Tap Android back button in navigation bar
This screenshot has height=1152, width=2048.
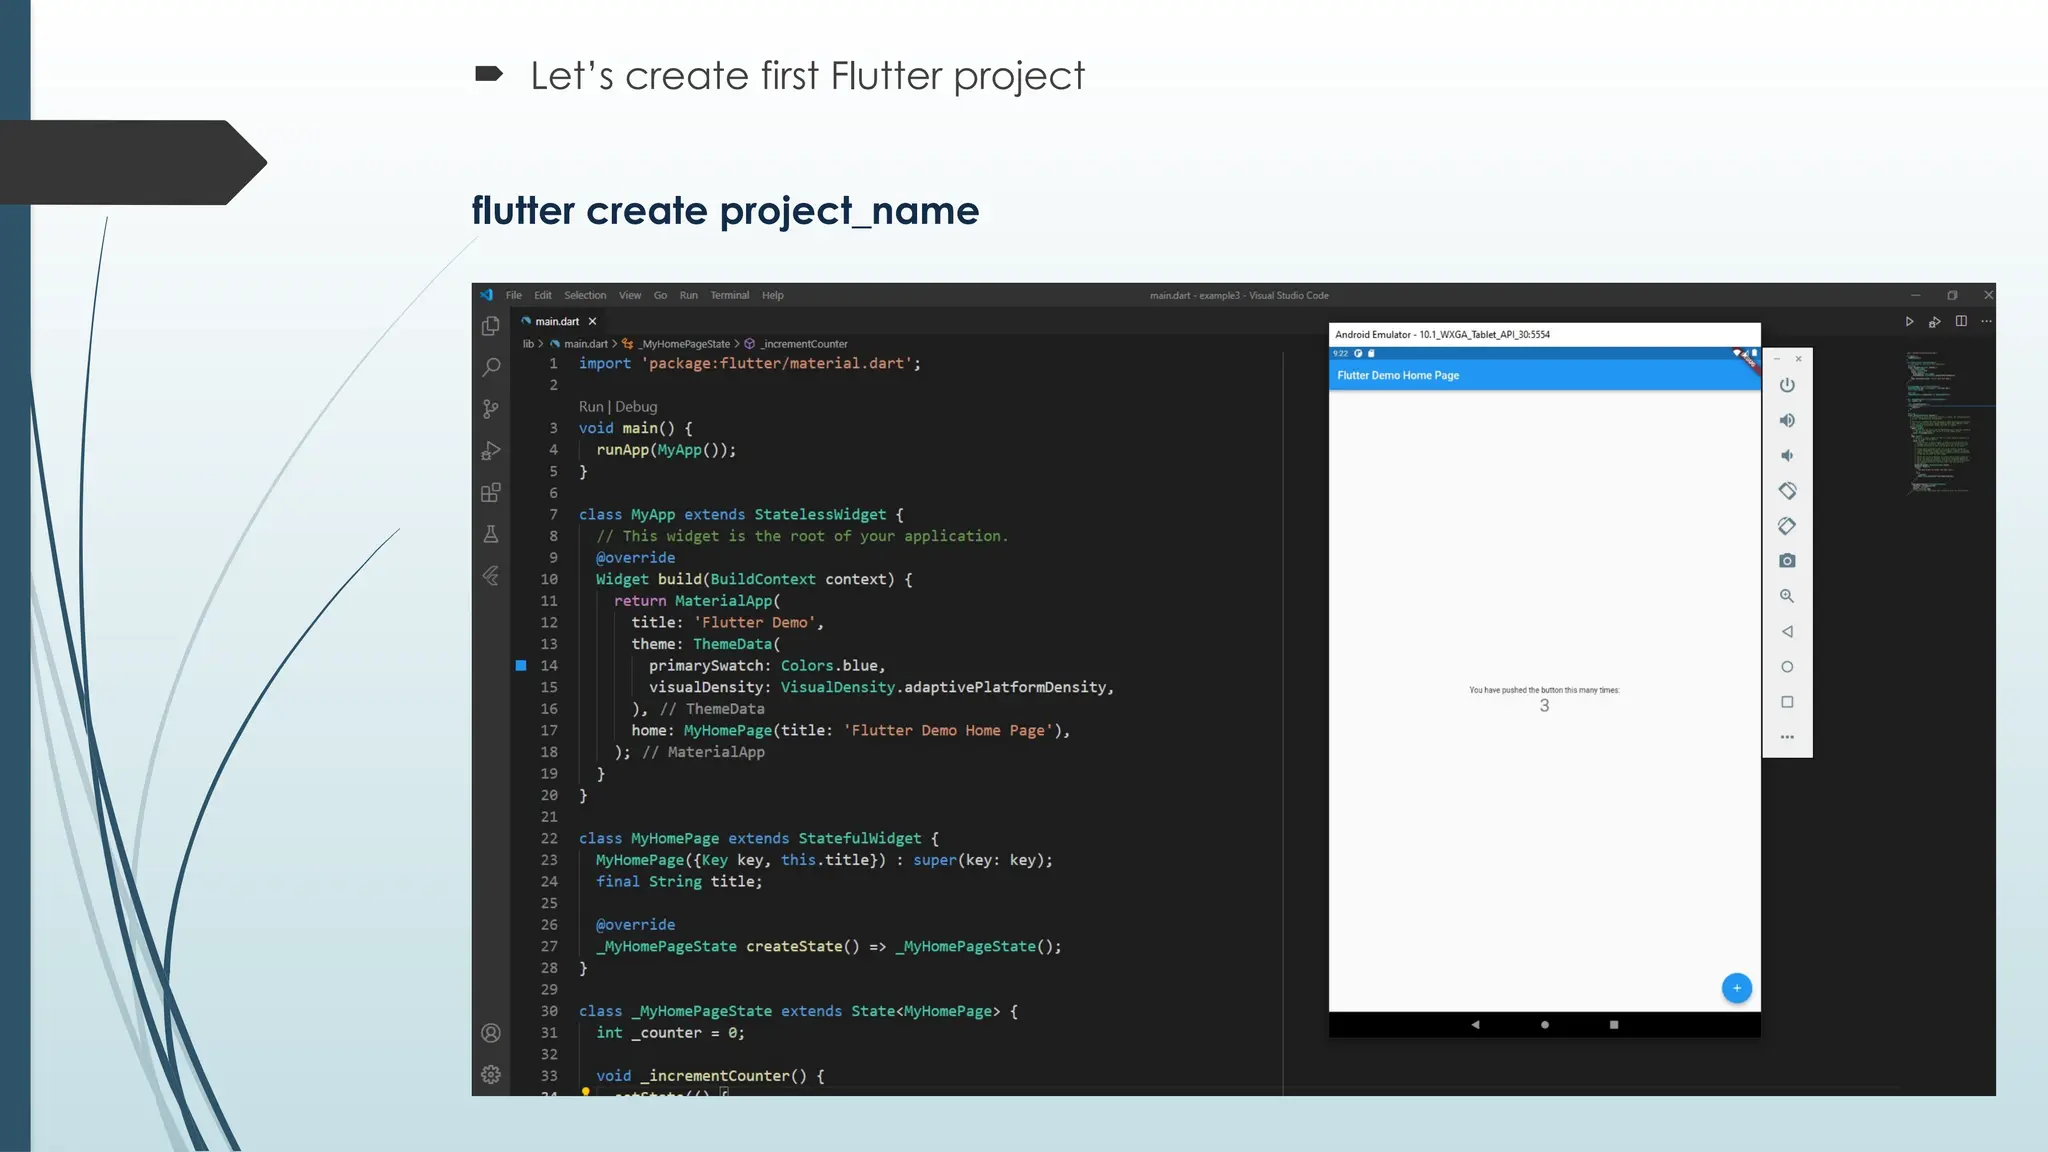pos(1475,1024)
